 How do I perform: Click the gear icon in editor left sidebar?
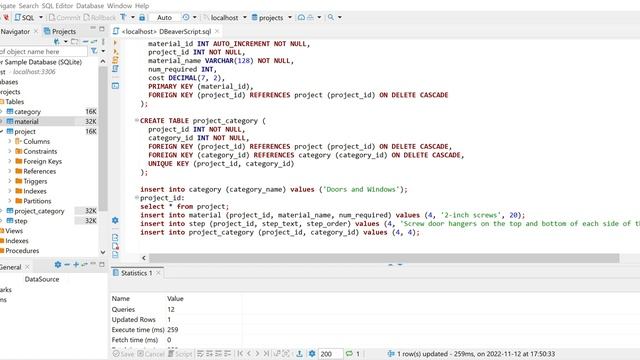[115, 220]
